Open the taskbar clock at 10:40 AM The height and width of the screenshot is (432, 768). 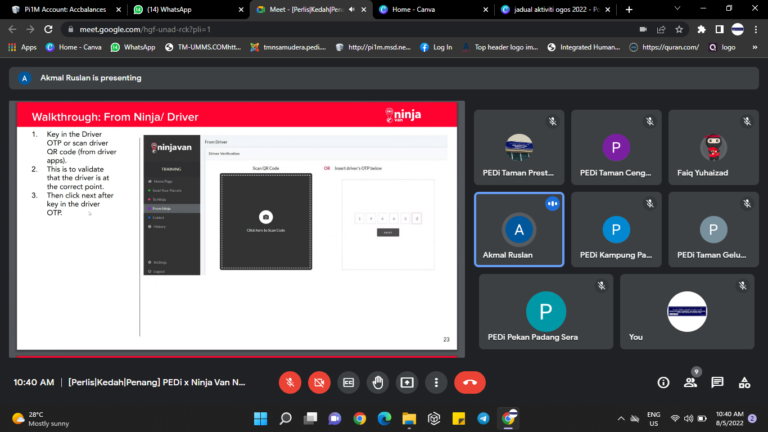(729, 418)
